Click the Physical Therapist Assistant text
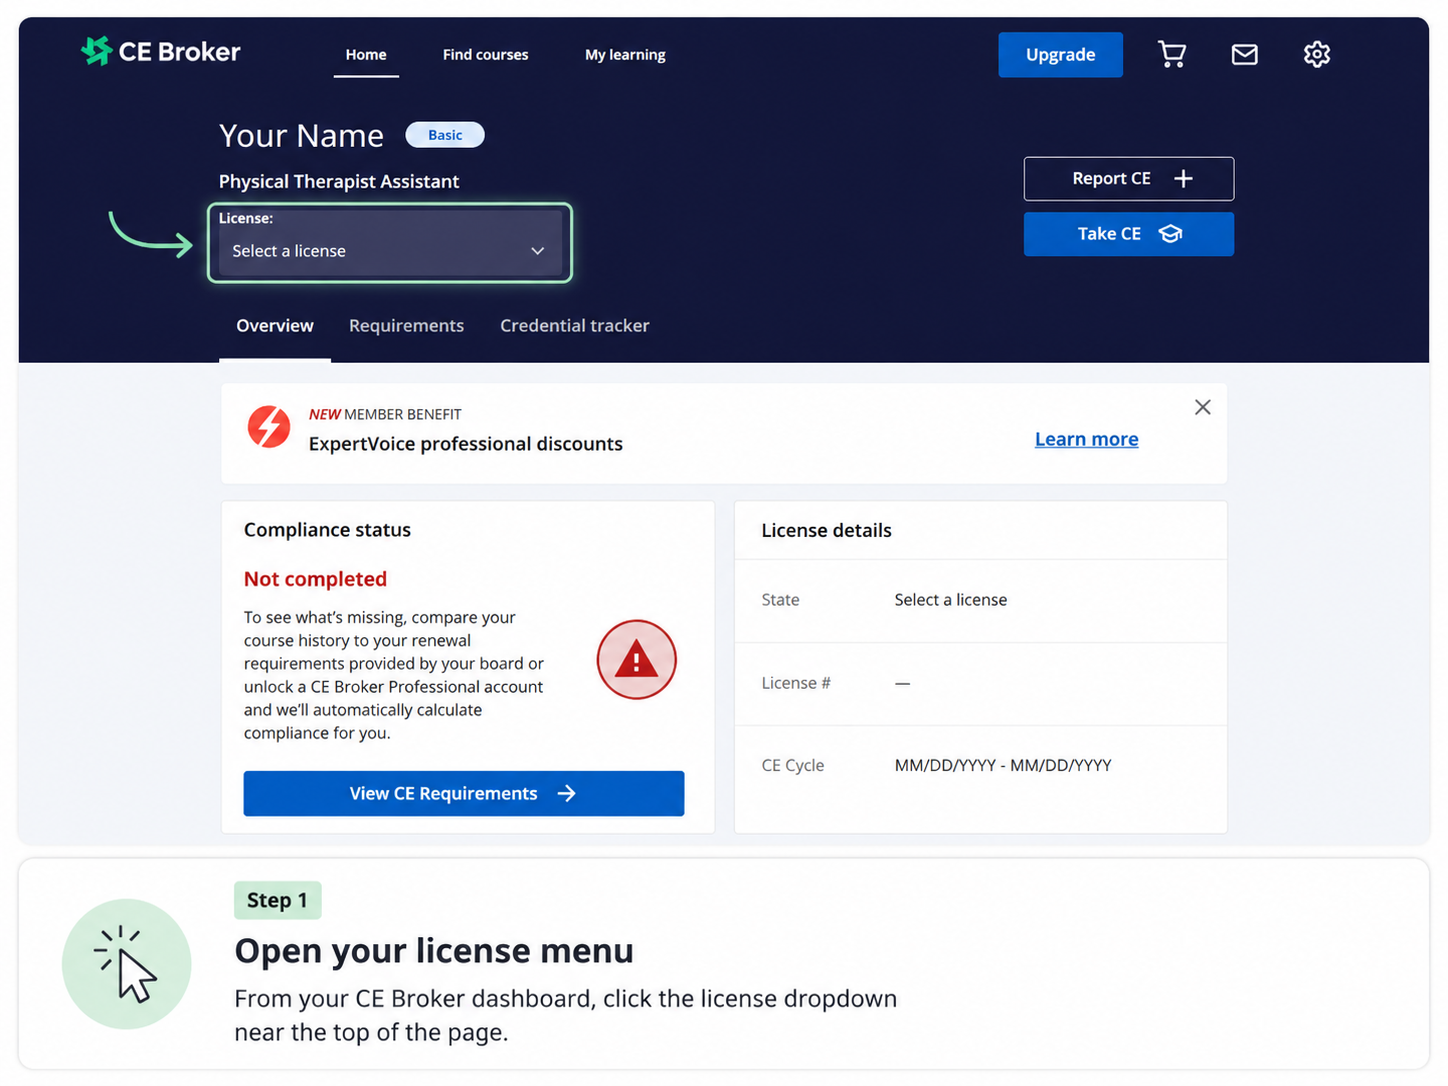 [339, 182]
